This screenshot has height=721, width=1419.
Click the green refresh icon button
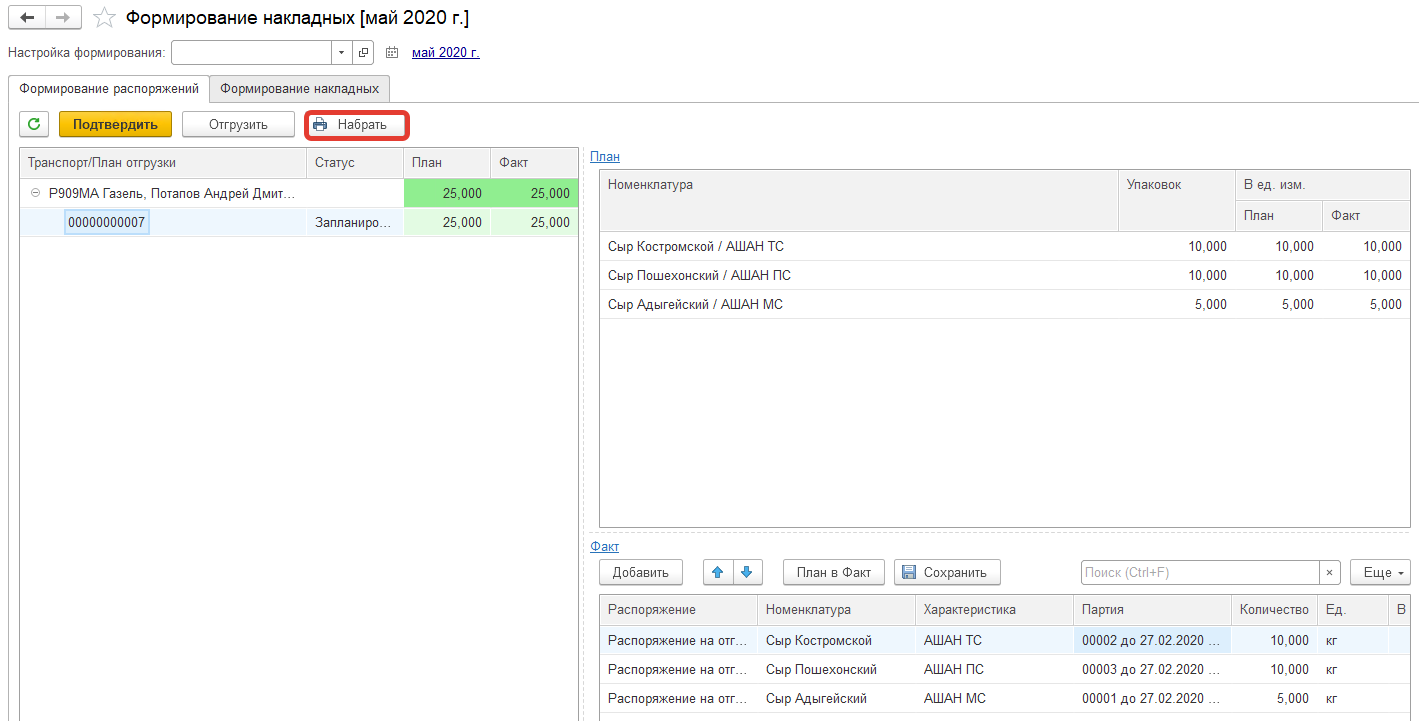tap(34, 125)
